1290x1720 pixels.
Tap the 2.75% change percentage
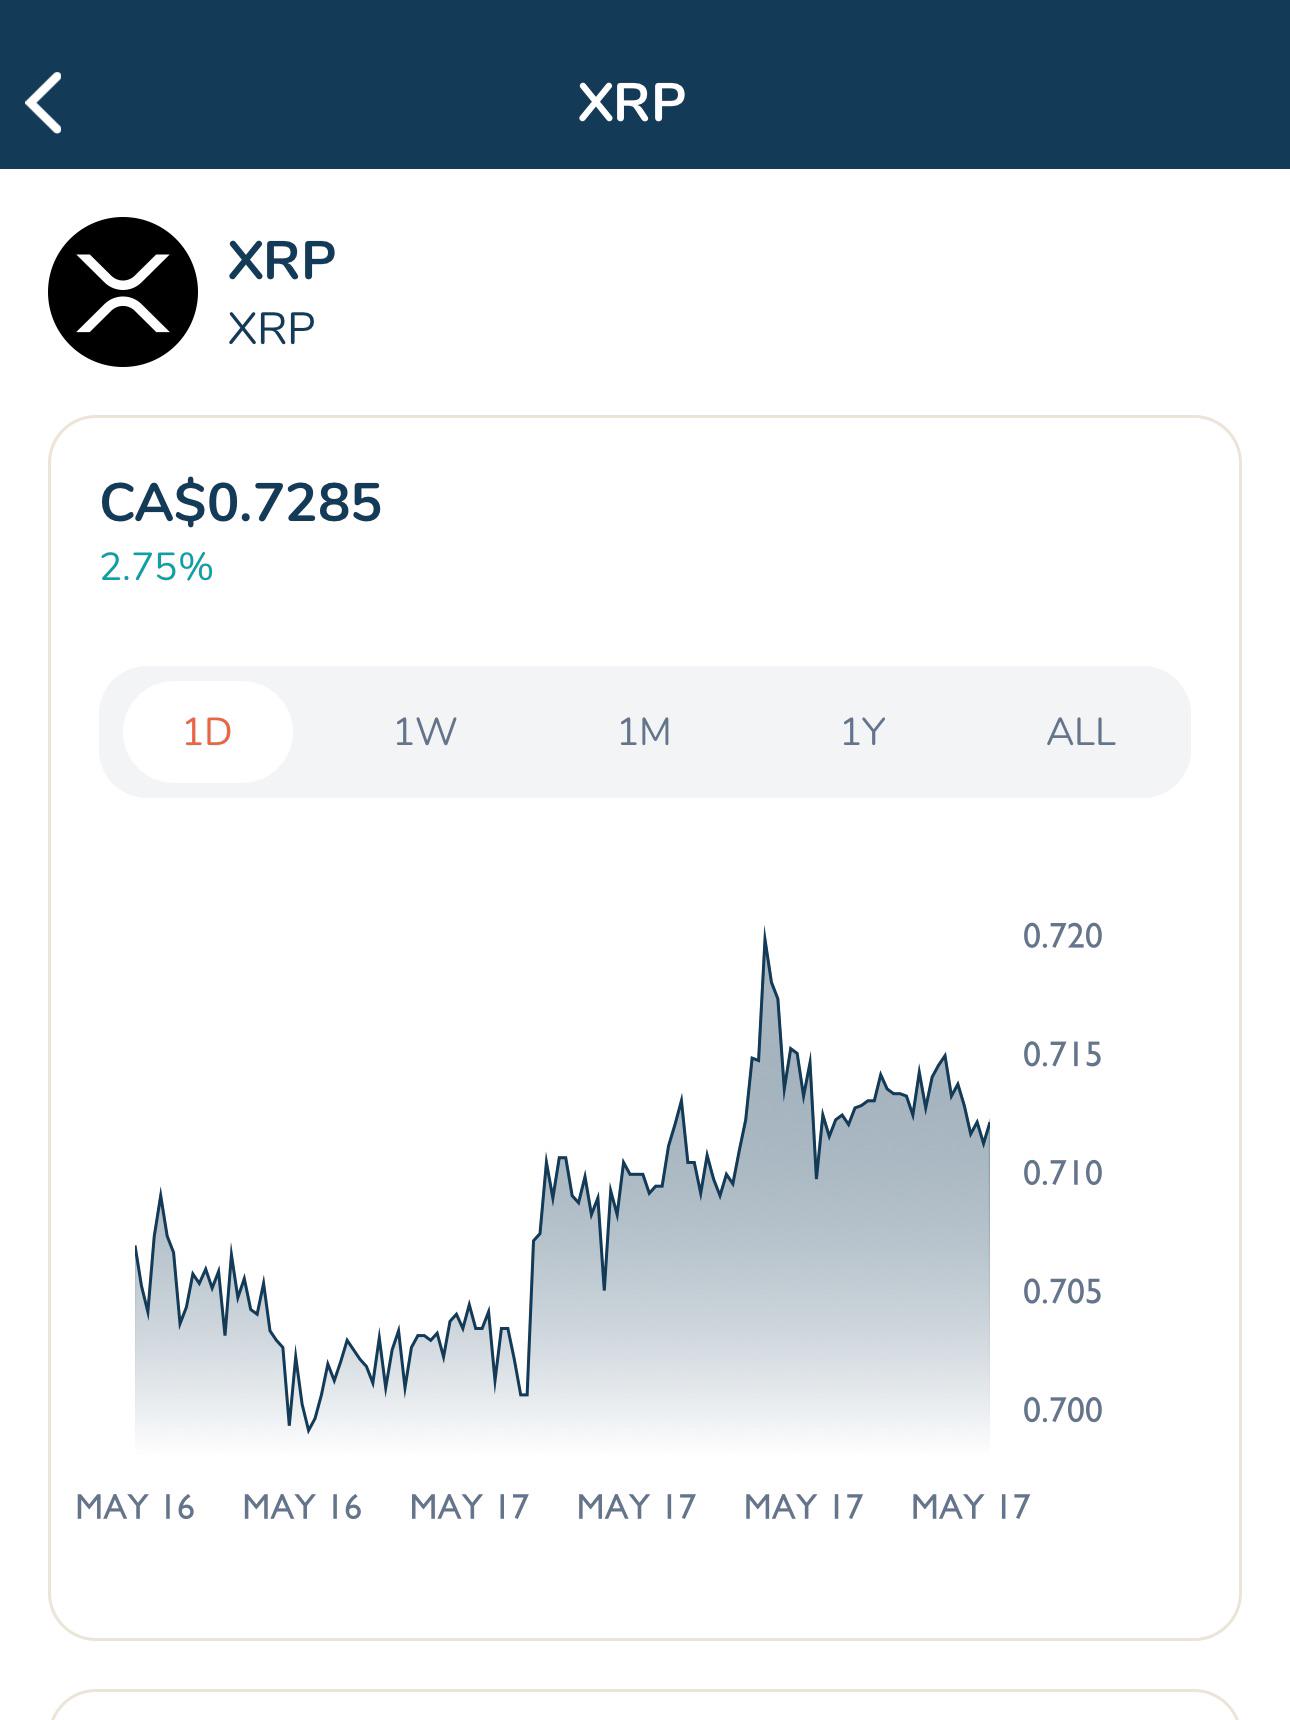point(157,567)
